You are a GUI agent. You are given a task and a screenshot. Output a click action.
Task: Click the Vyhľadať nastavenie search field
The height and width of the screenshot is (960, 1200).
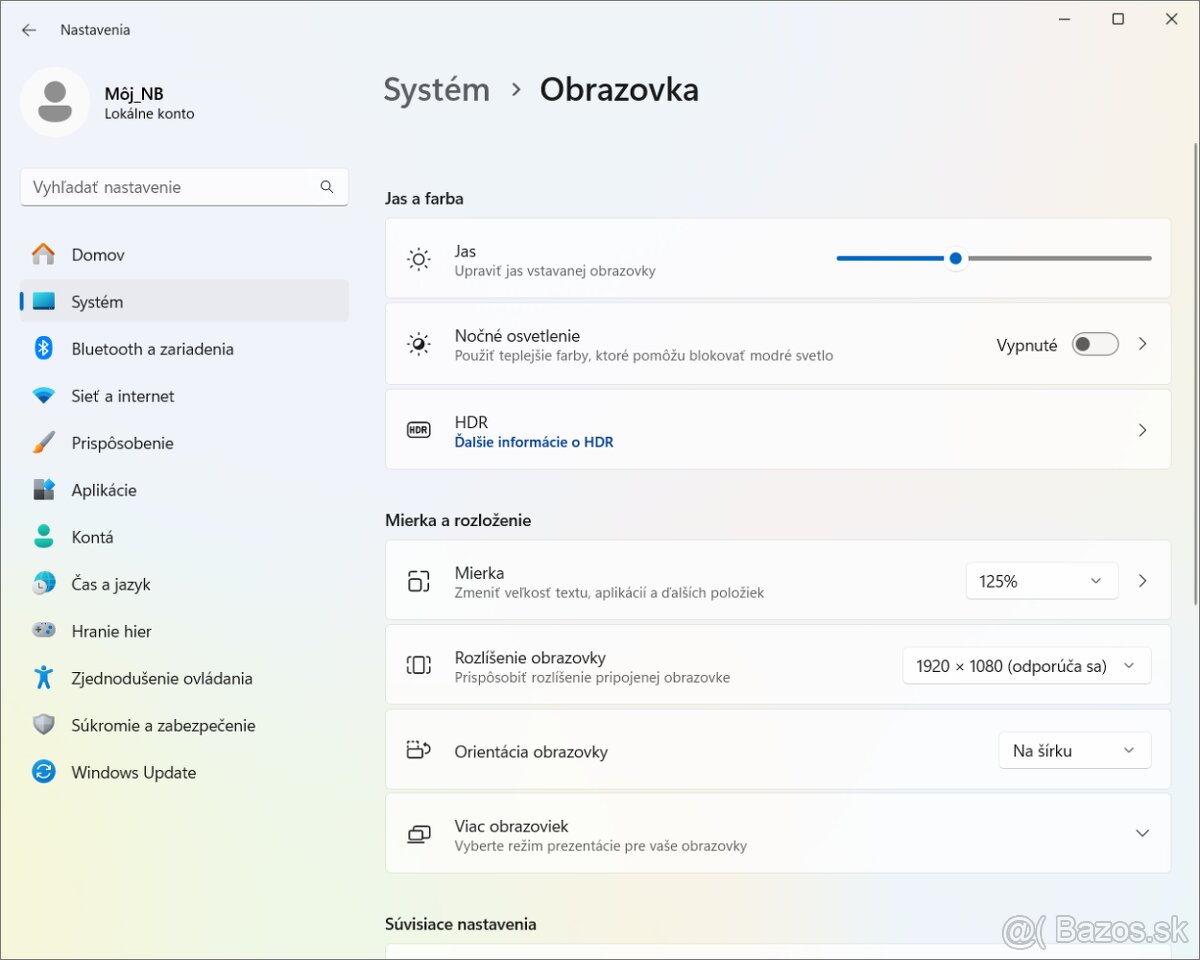172,187
